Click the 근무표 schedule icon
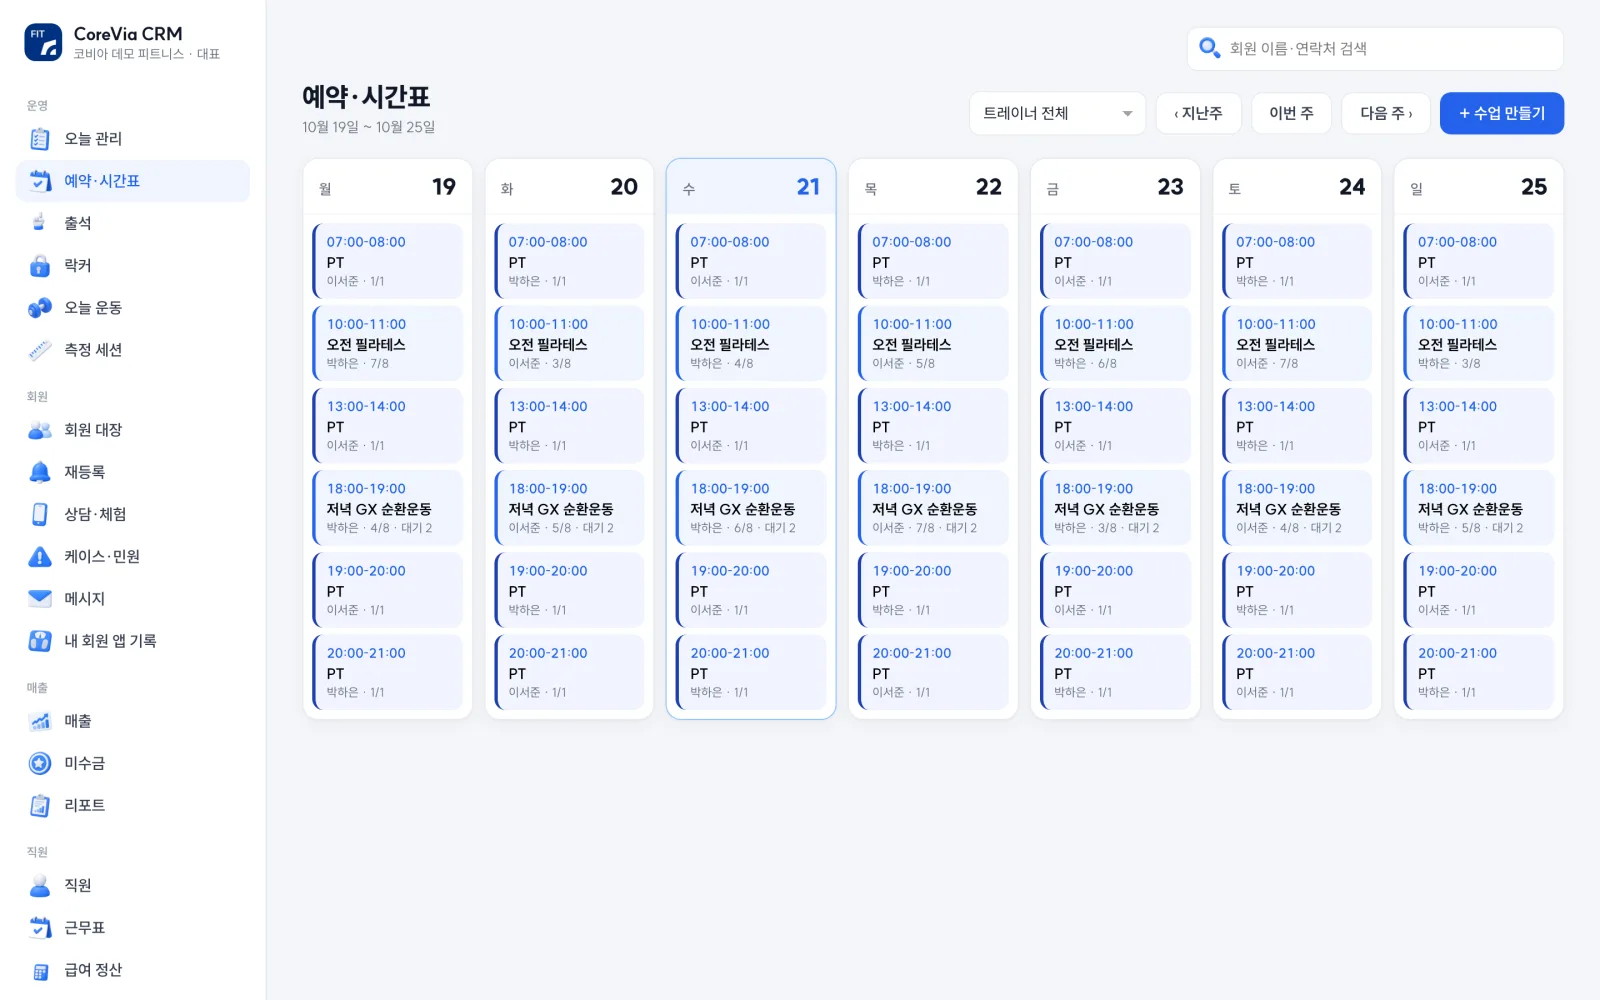The height and width of the screenshot is (1000, 1600). 40,928
